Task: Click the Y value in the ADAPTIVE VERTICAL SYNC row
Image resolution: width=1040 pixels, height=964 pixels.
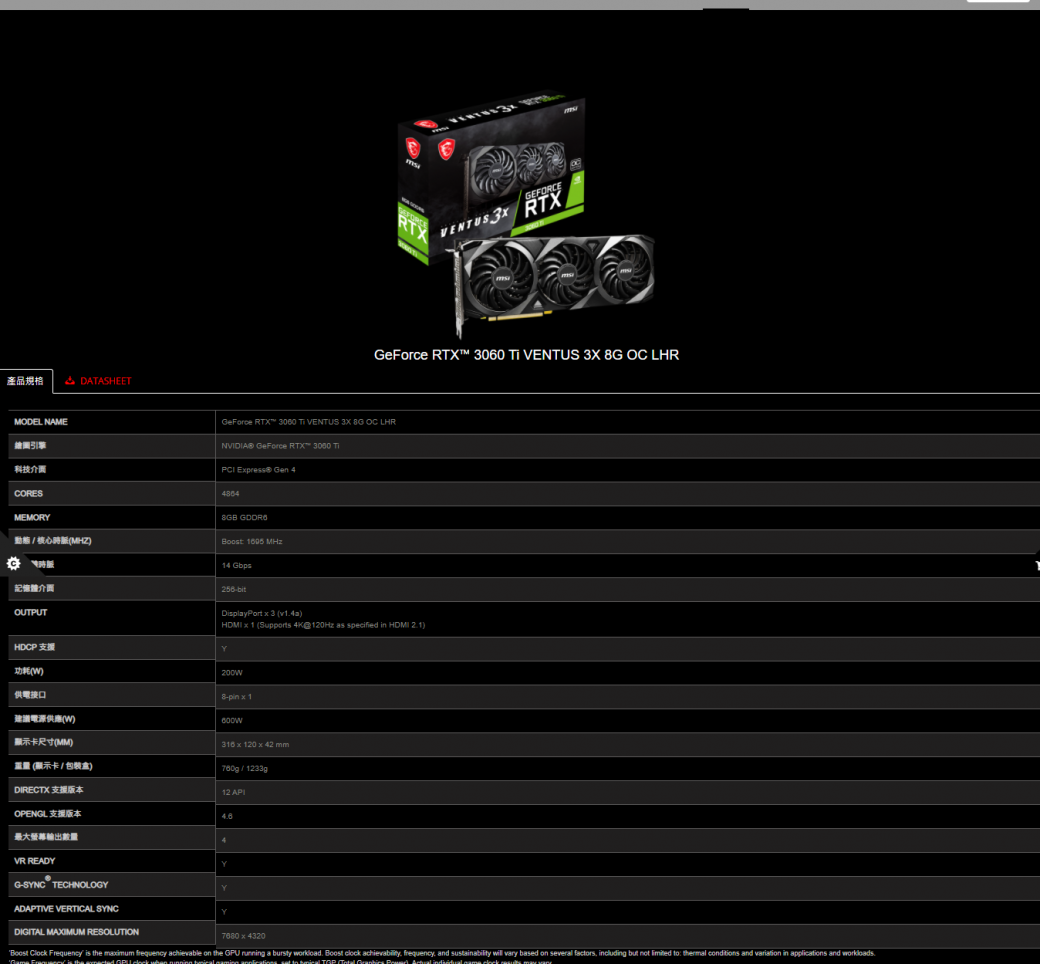Action: pos(224,912)
